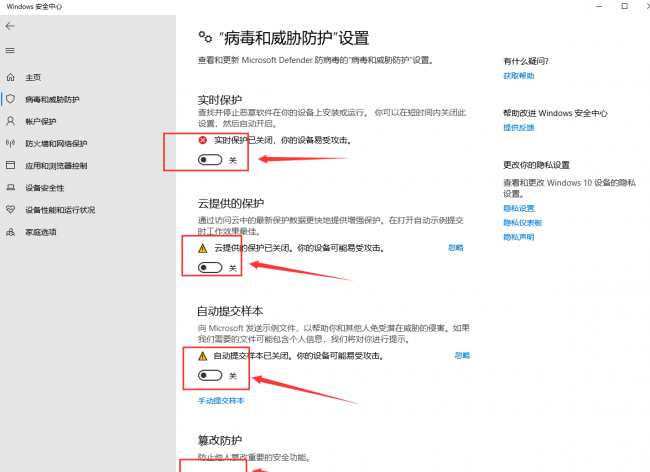Open the 获取帮助 link

[519, 76]
